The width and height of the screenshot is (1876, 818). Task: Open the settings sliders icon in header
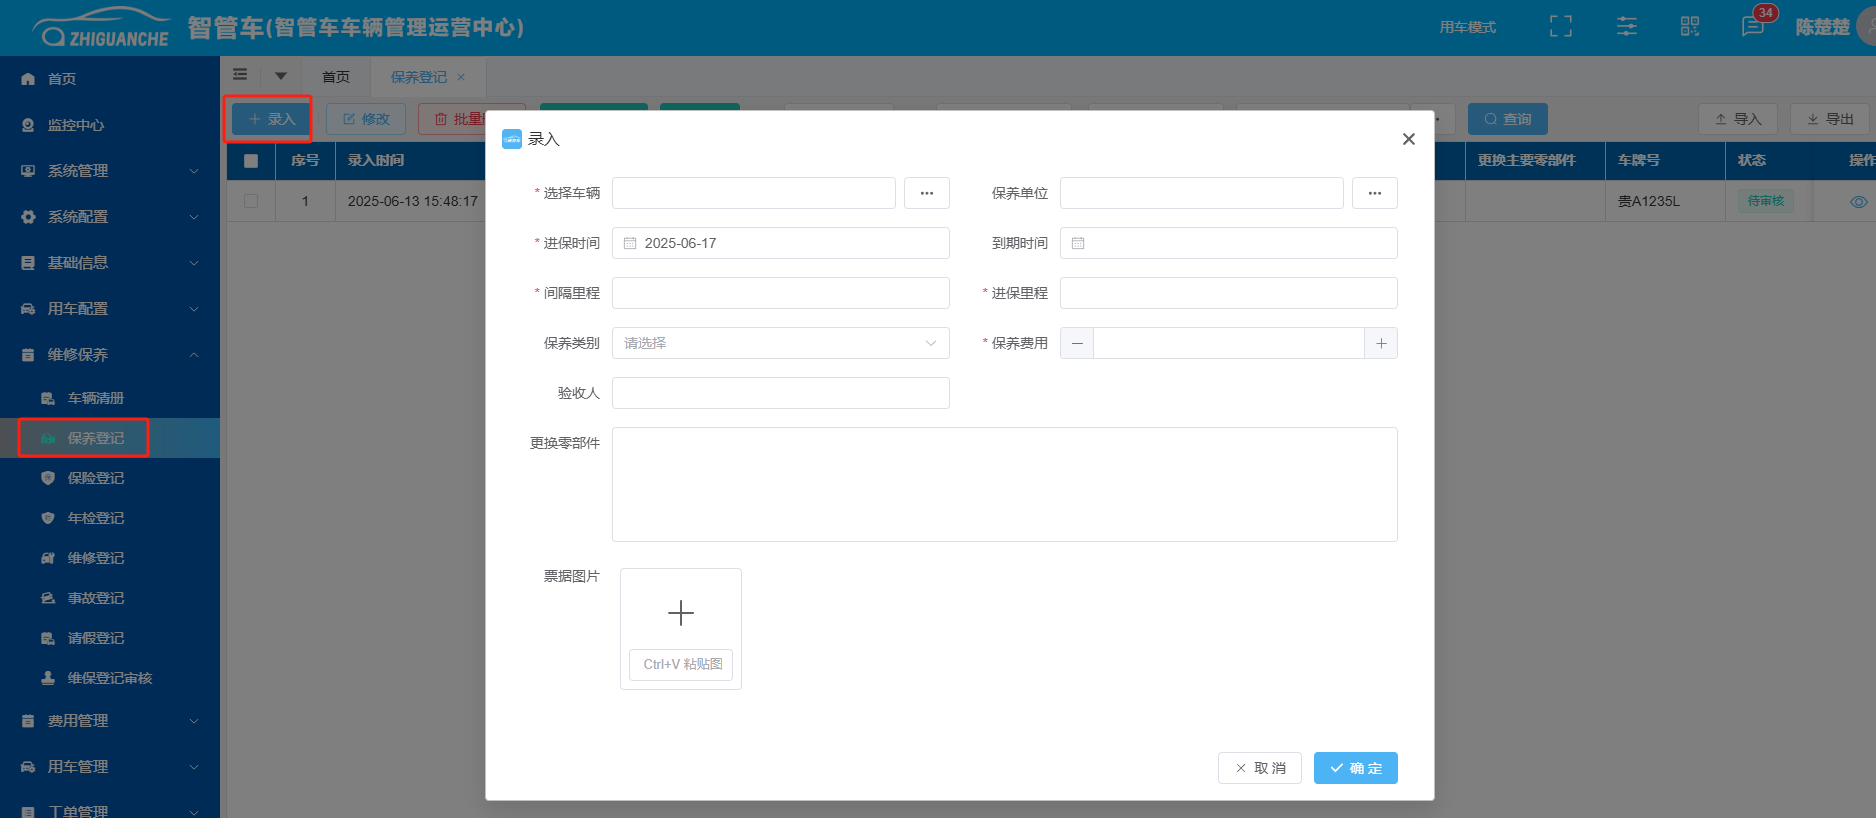[1627, 27]
